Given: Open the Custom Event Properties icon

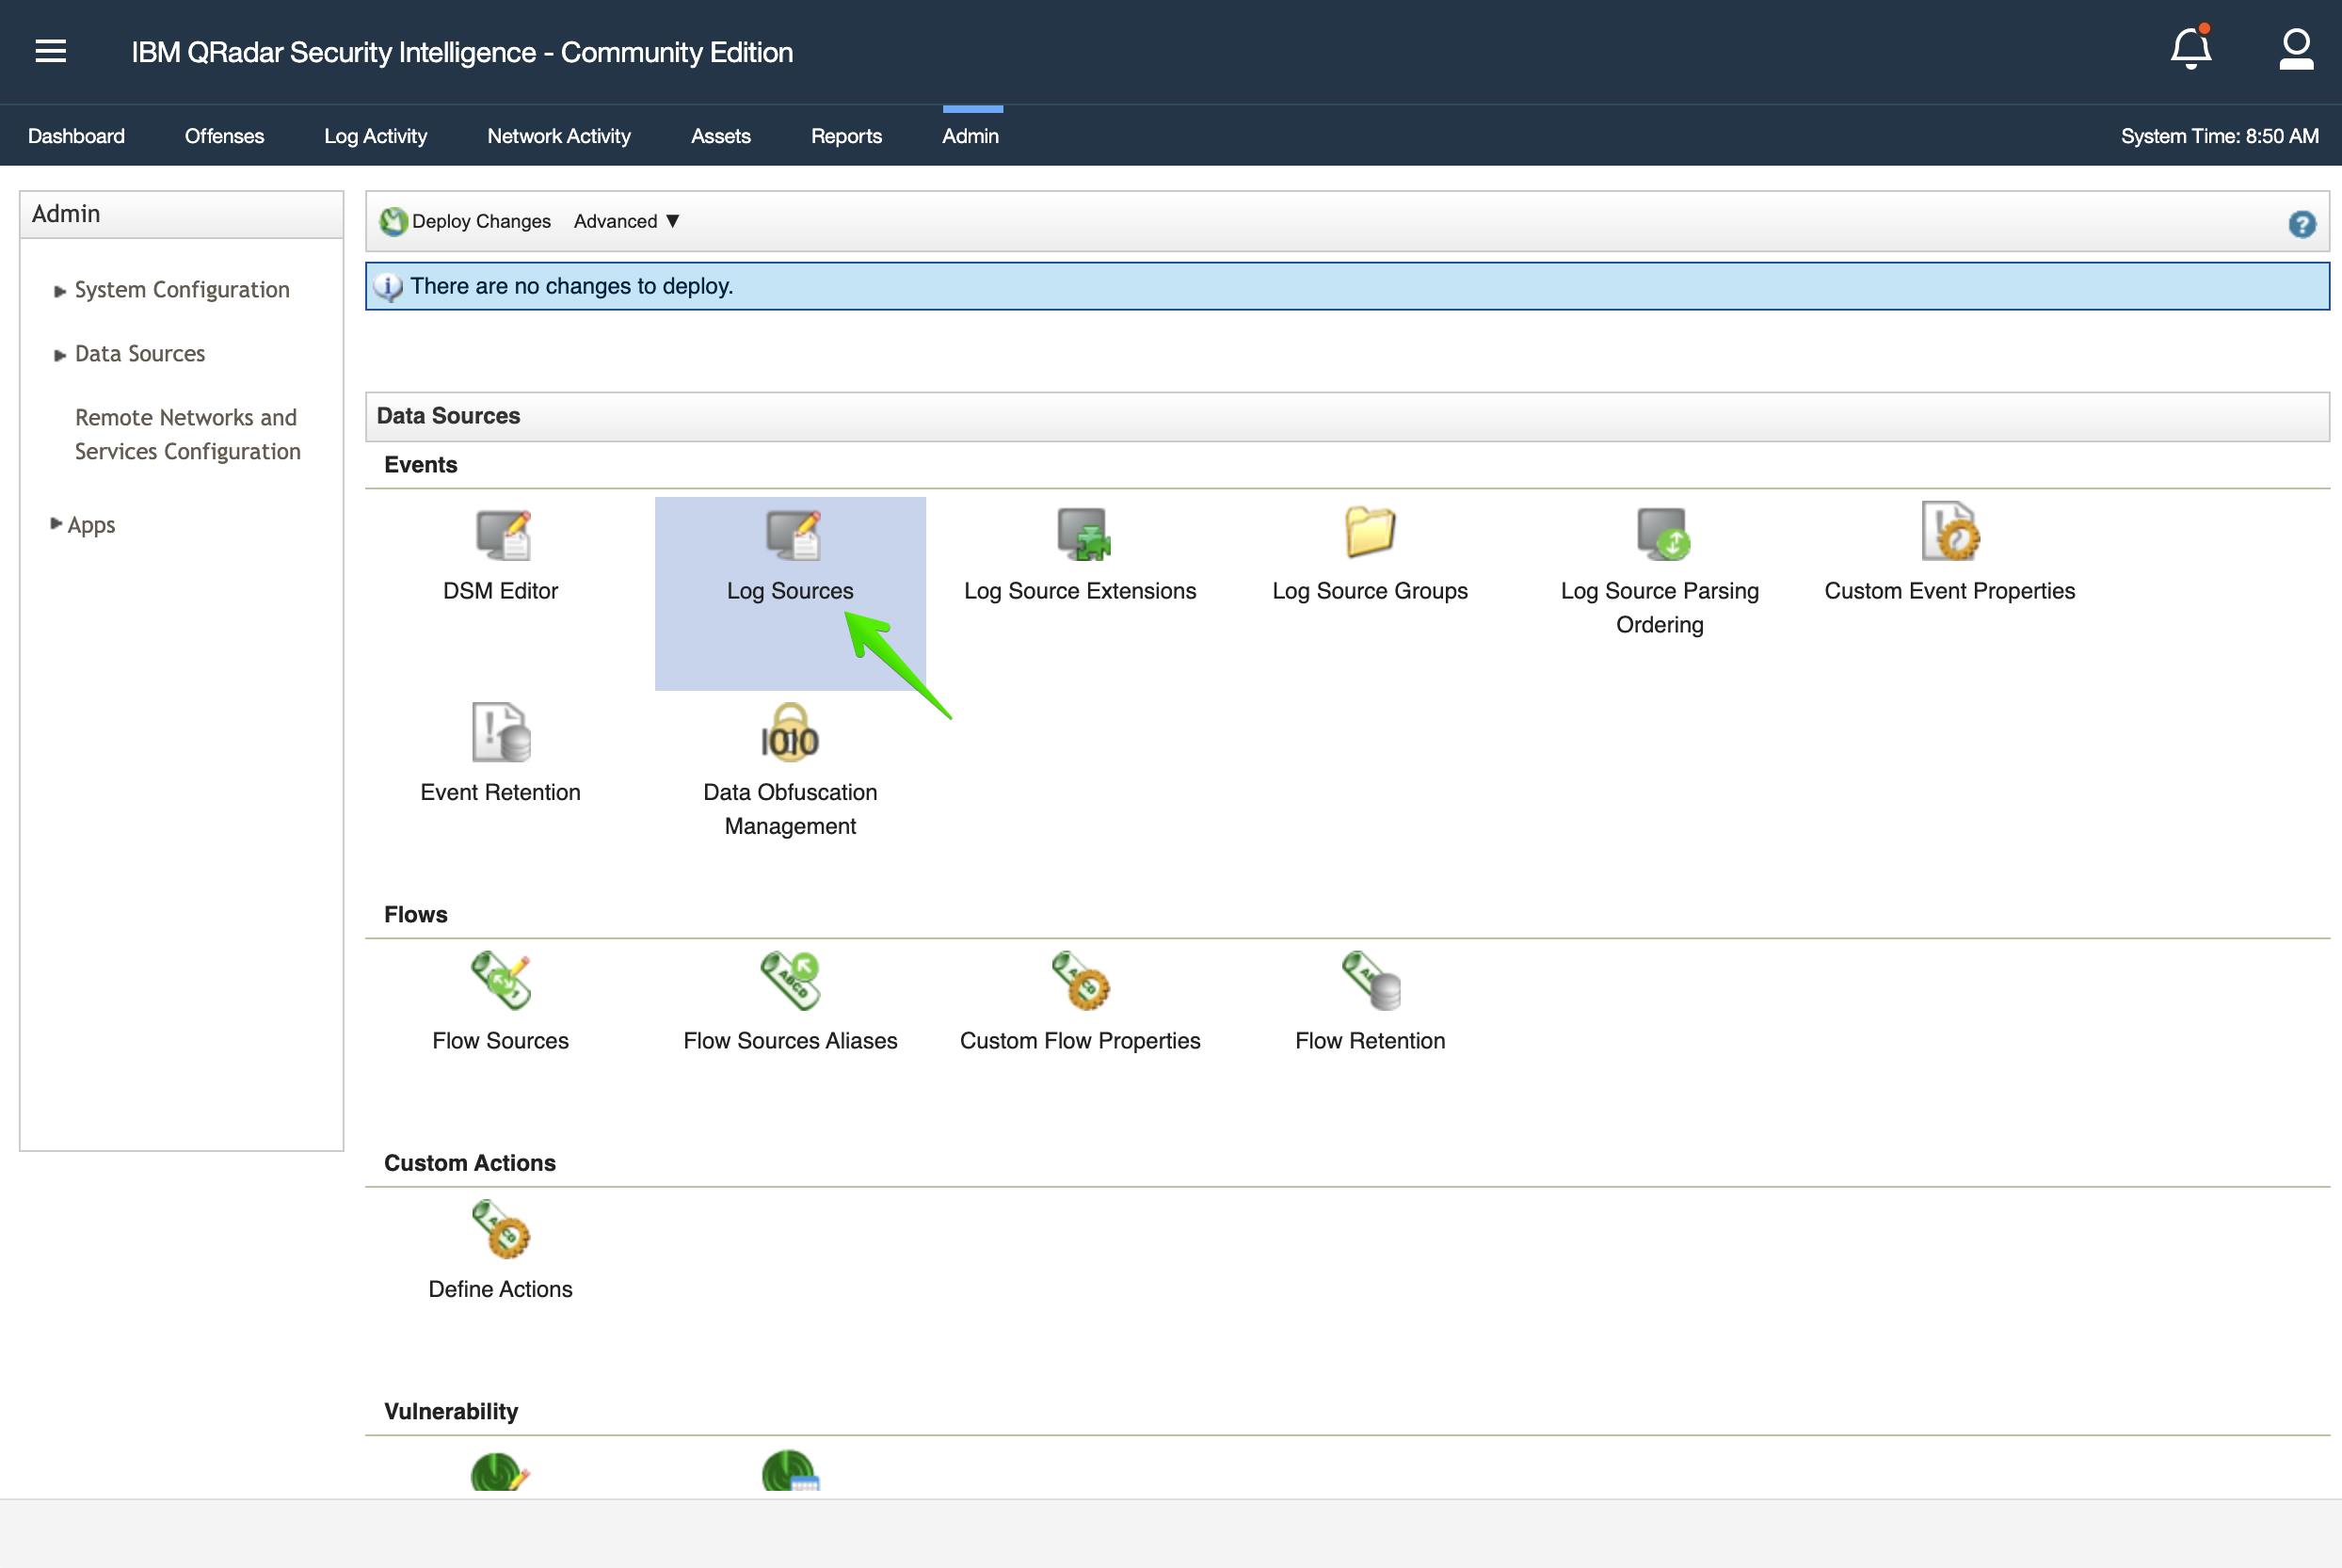Looking at the screenshot, I should (1950, 531).
